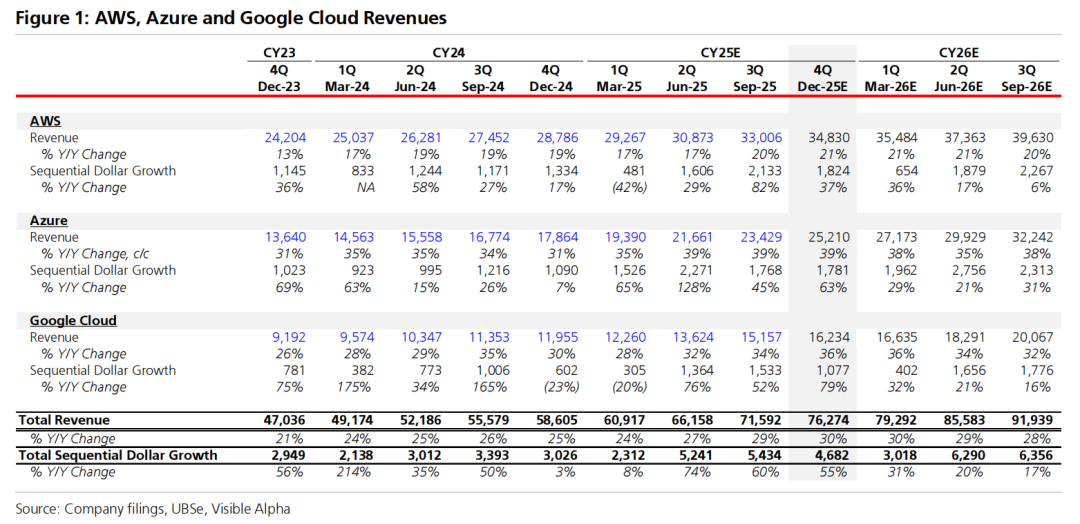Select the Mar-25 column header

[x=618, y=87]
